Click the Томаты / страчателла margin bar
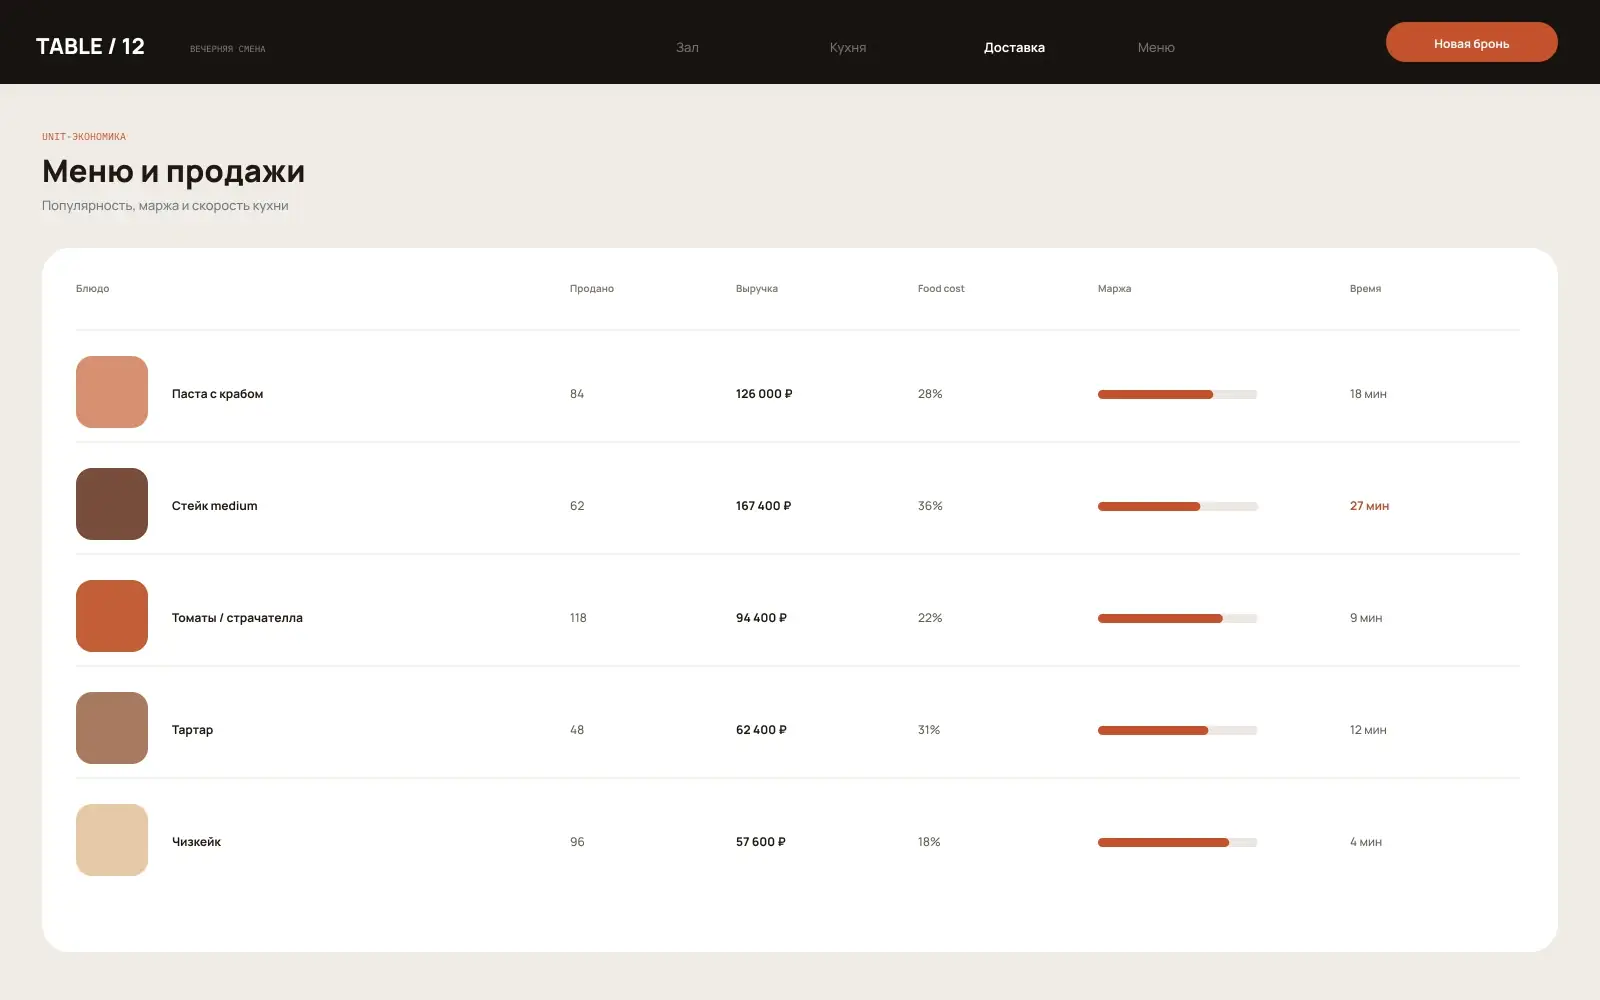The height and width of the screenshot is (1000, 1600). (x=1177, y=618)
